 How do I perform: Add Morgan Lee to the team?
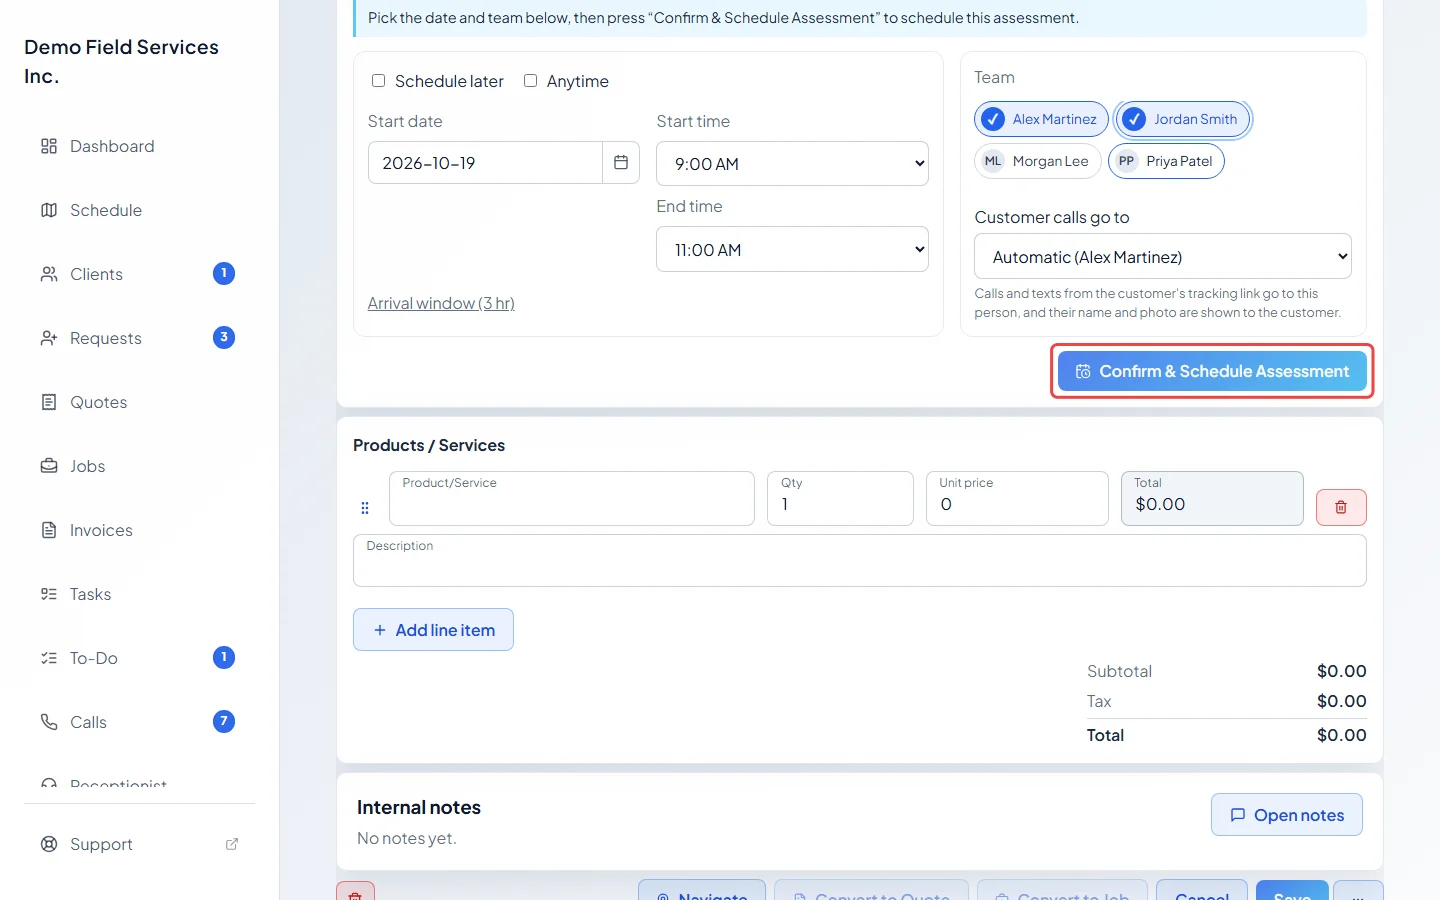[1037, 161]
